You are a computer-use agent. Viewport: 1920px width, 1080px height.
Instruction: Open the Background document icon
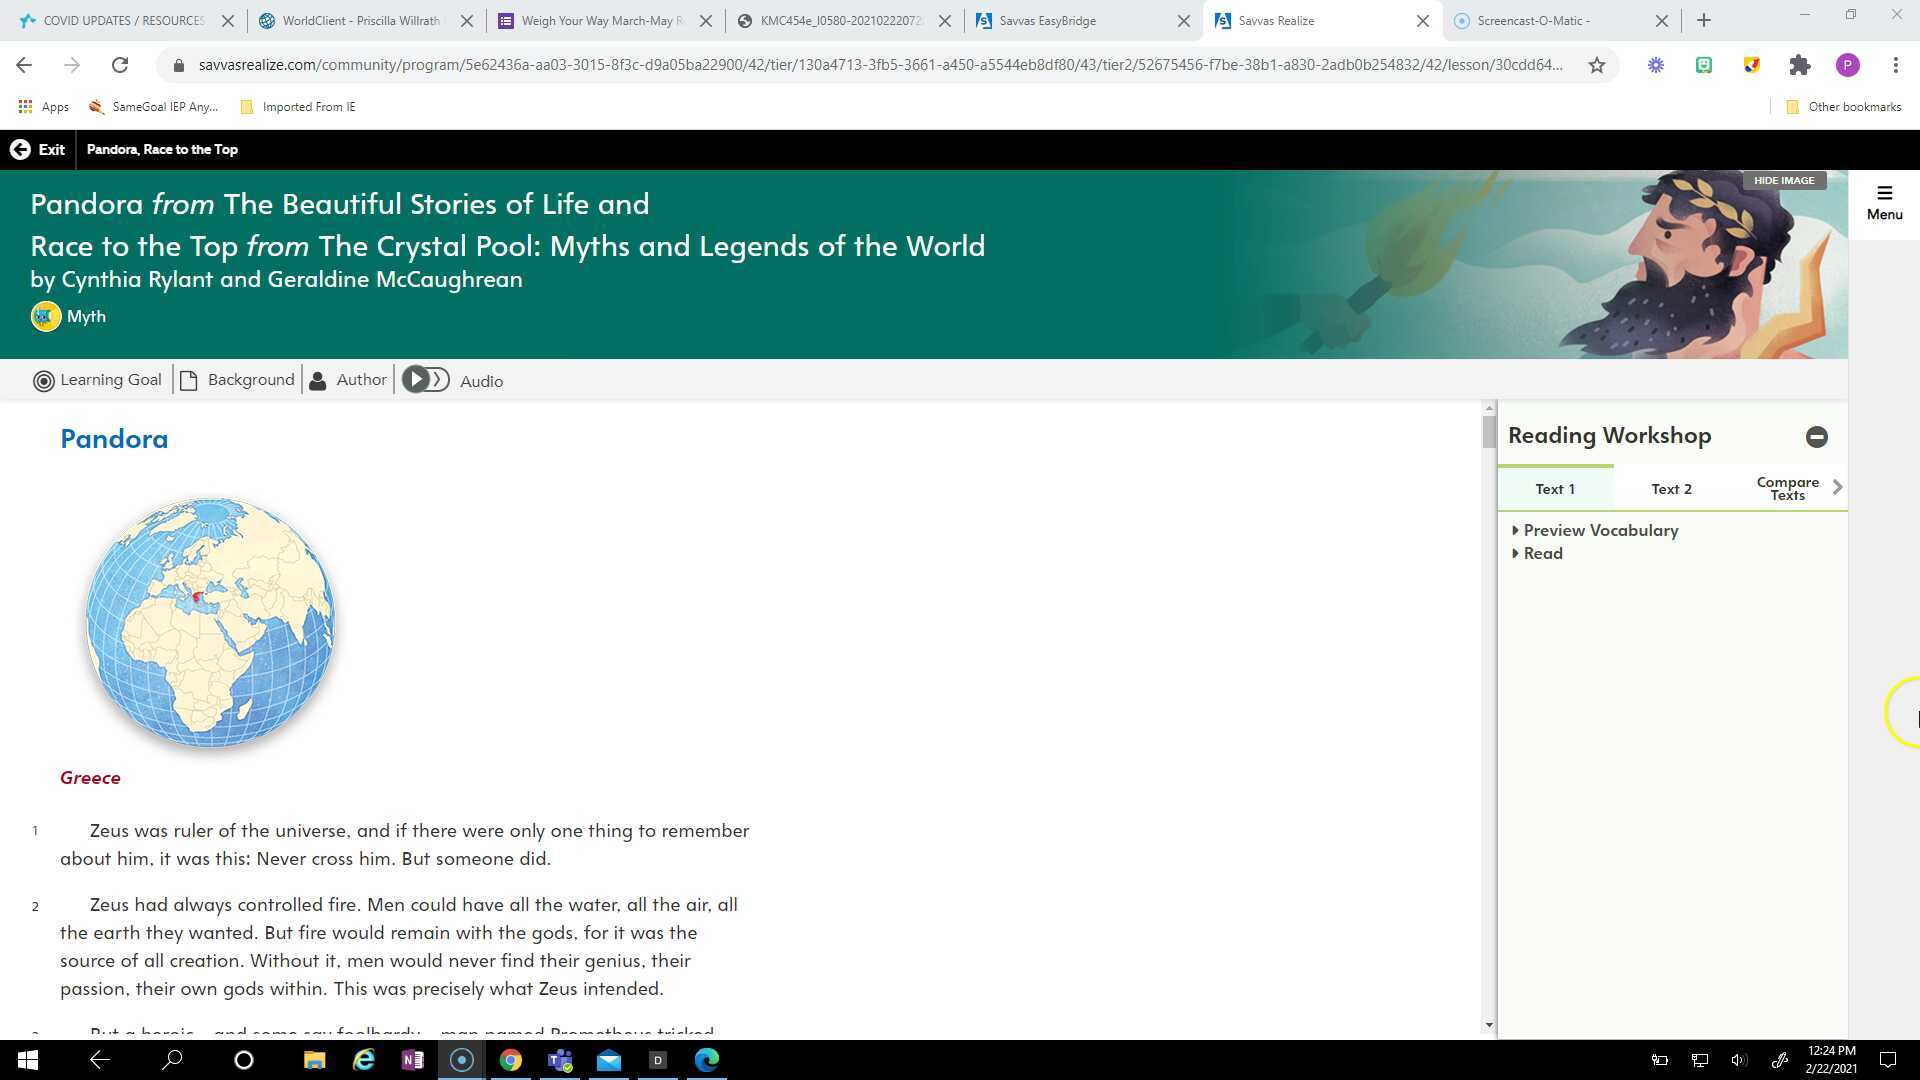[x=189, y=381]
